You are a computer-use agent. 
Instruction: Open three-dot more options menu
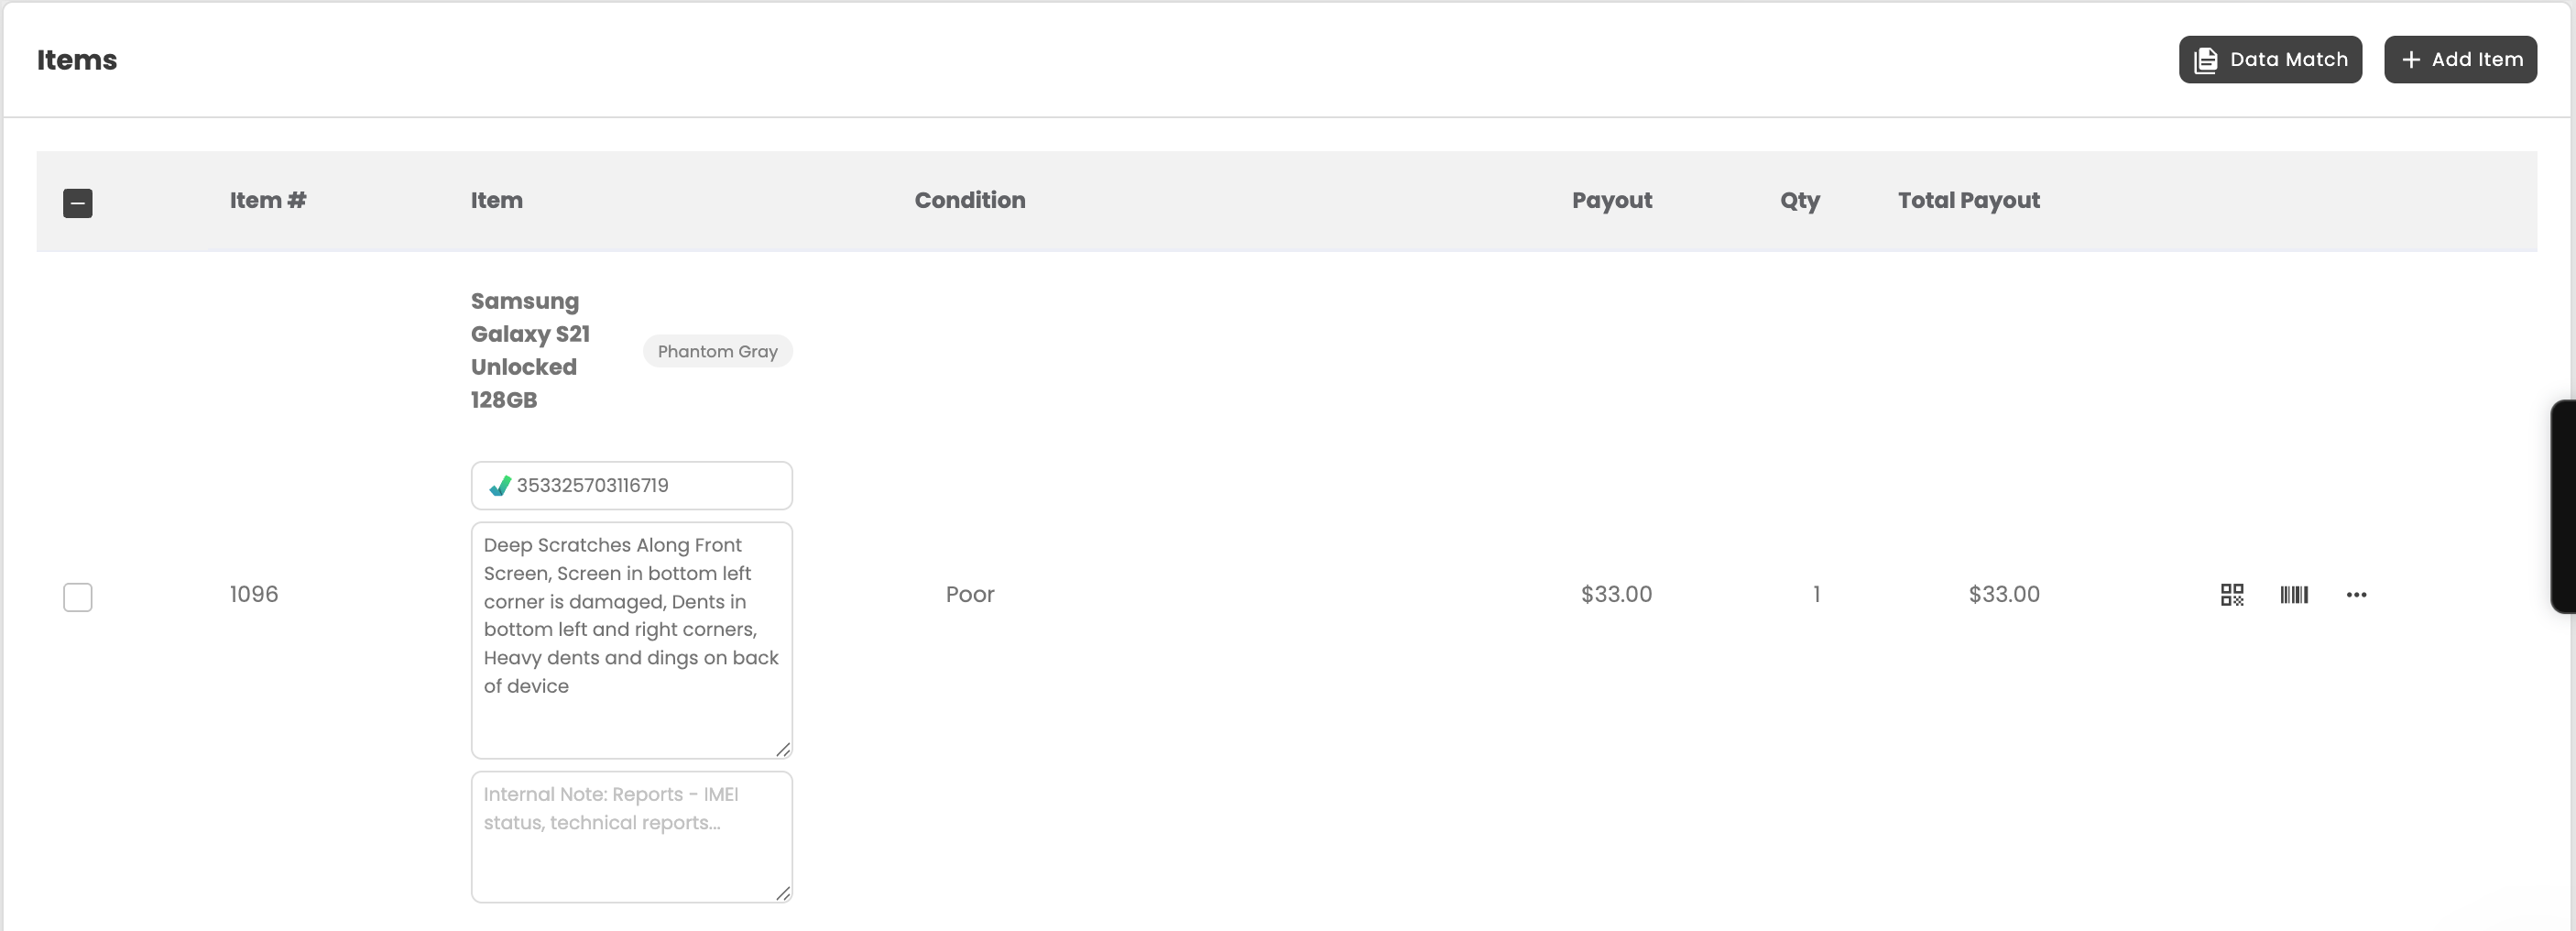2356,595
